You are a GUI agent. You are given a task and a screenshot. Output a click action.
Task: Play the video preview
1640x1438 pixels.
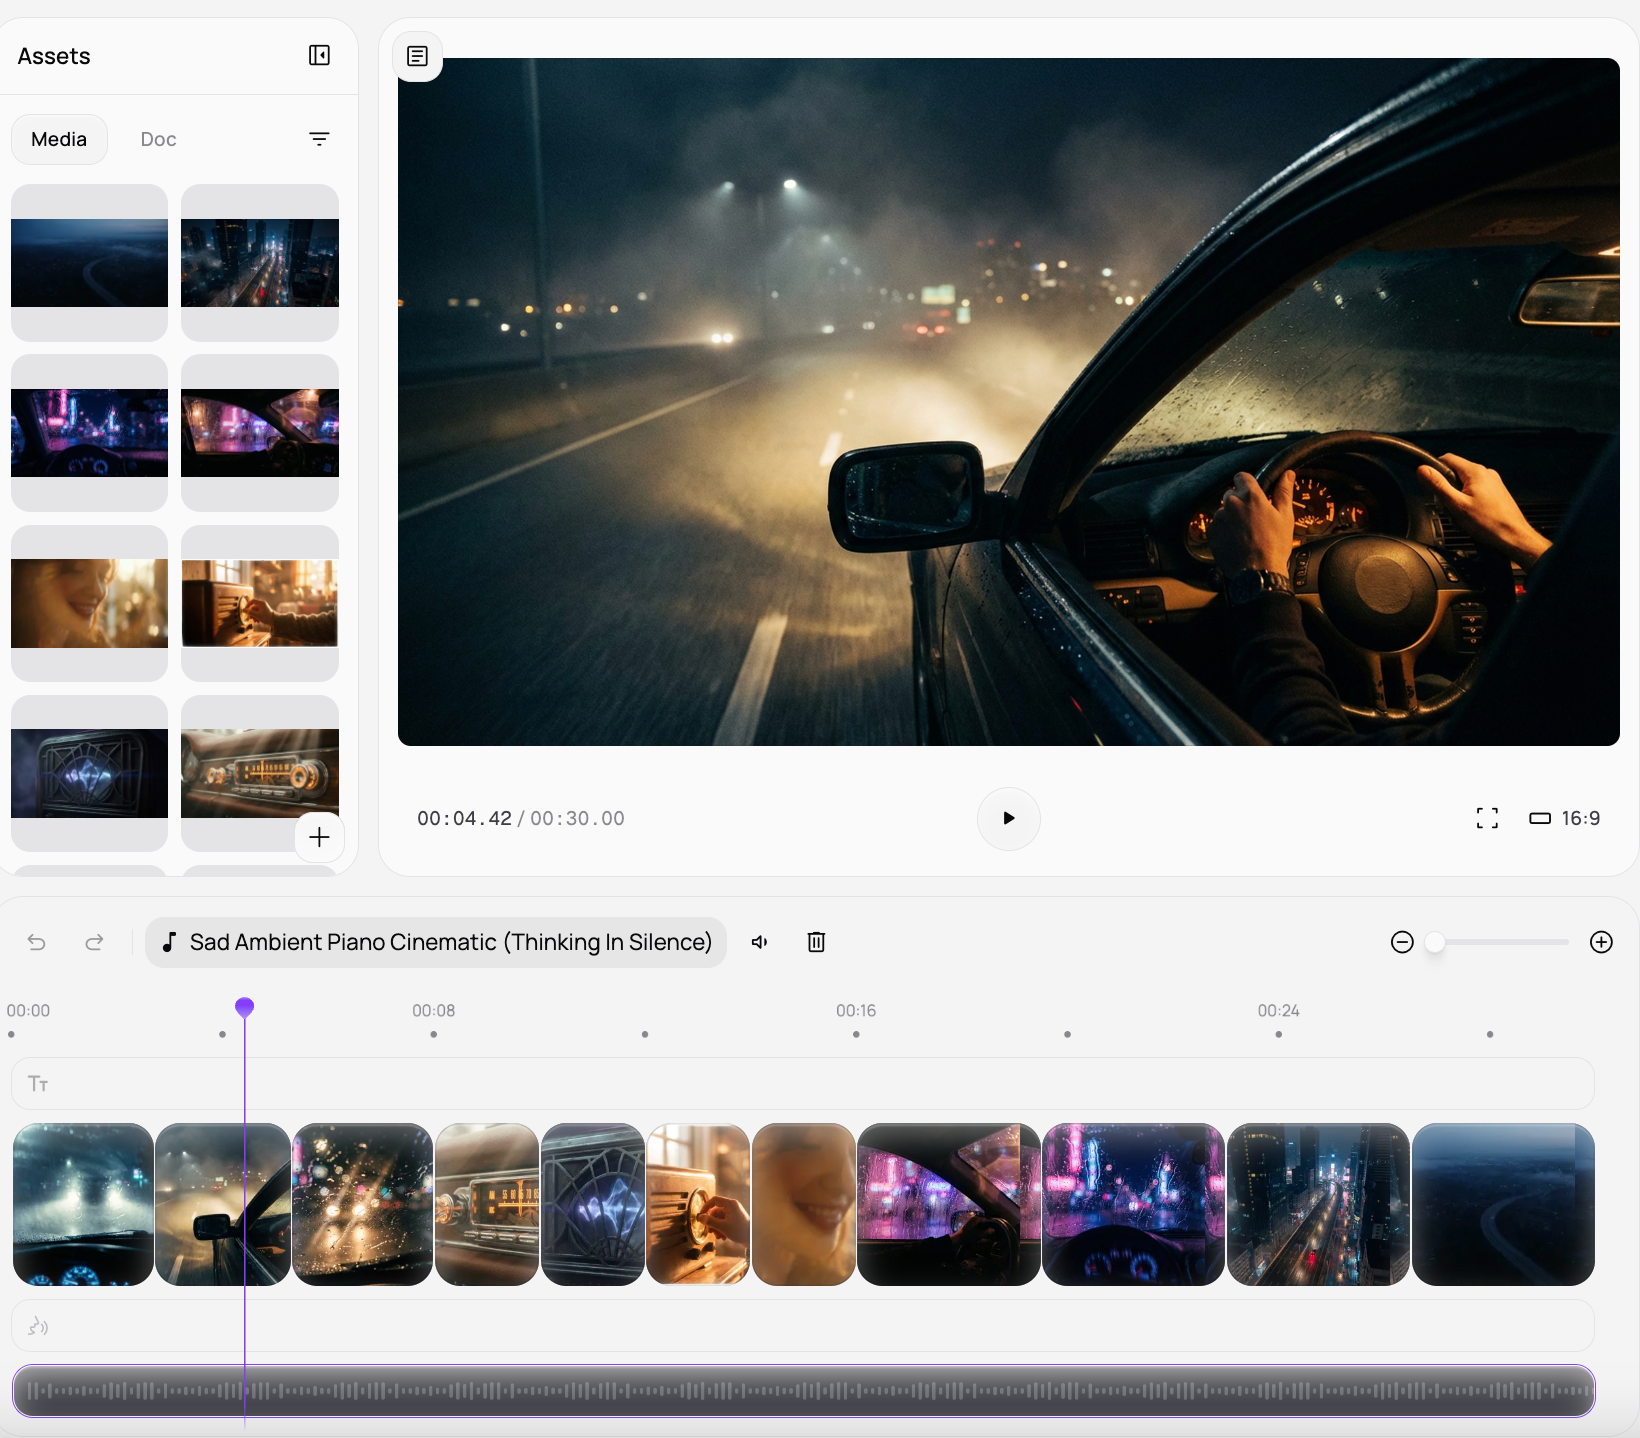1008,818
